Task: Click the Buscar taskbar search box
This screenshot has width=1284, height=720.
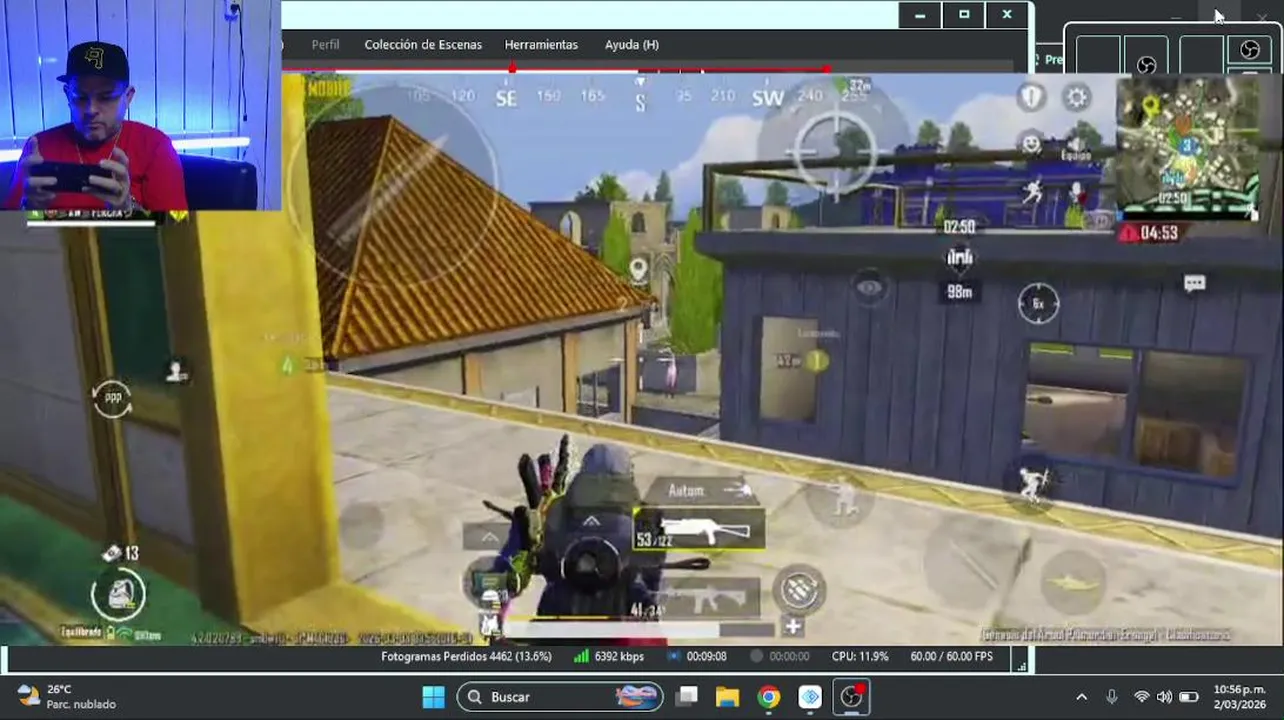Action: (560, 697)
